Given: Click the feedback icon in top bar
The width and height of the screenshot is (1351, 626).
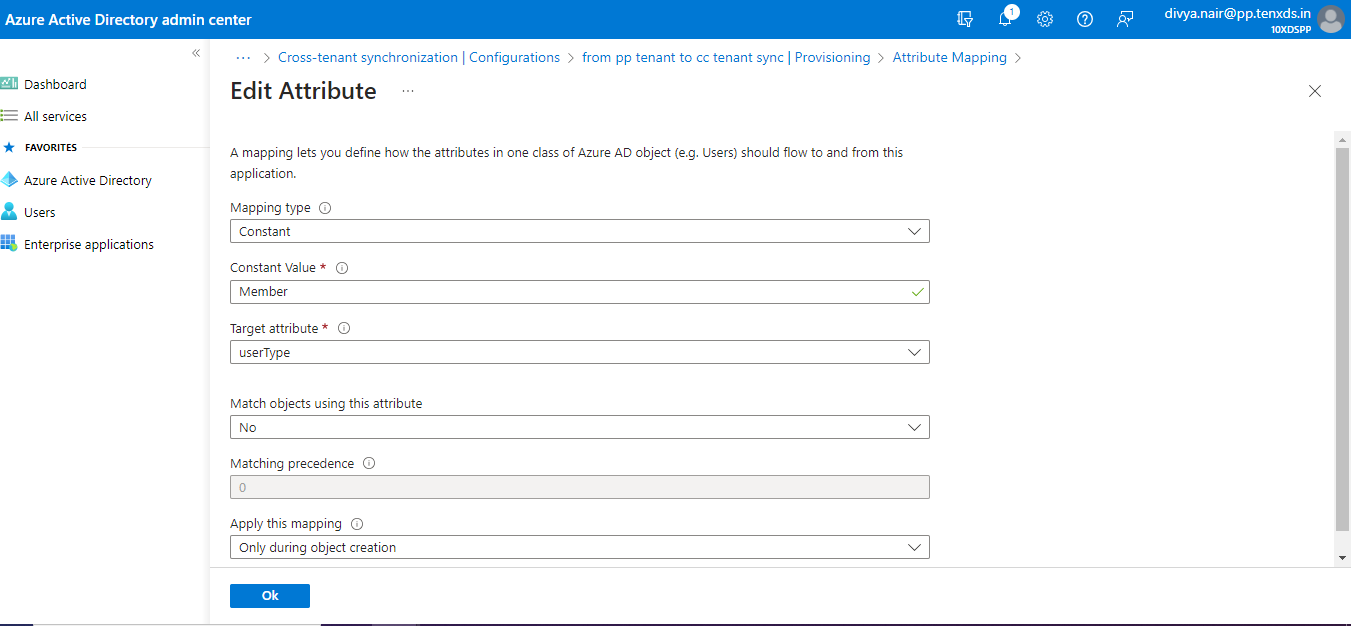Looking at the screenshot, I should coord(1124,19).
